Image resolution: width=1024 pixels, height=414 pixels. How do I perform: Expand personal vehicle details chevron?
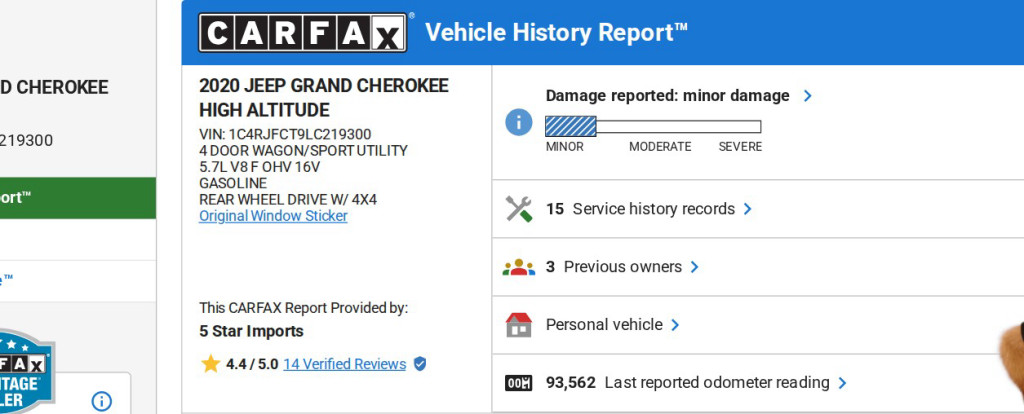(x=675, y=325)
